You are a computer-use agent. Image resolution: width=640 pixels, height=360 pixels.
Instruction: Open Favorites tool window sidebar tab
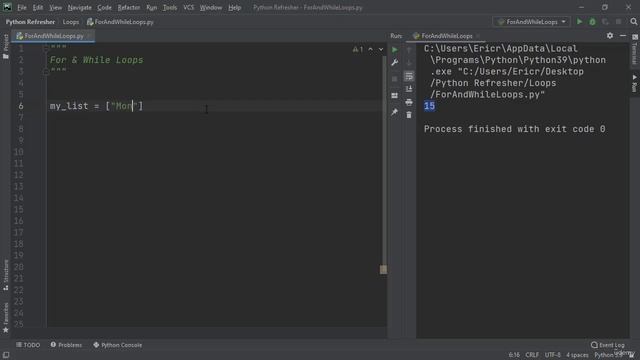coord(5,318)
